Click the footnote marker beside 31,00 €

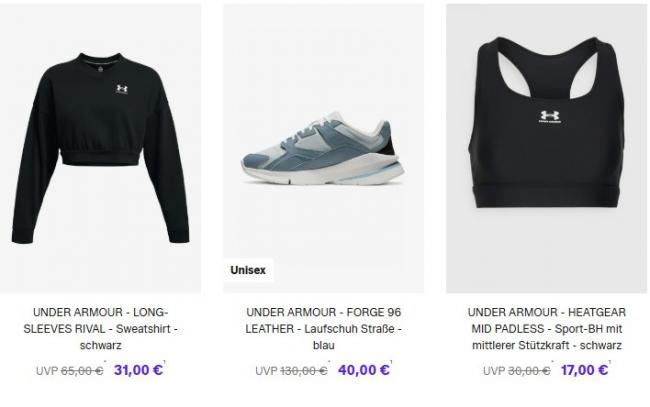coord(165,363)
